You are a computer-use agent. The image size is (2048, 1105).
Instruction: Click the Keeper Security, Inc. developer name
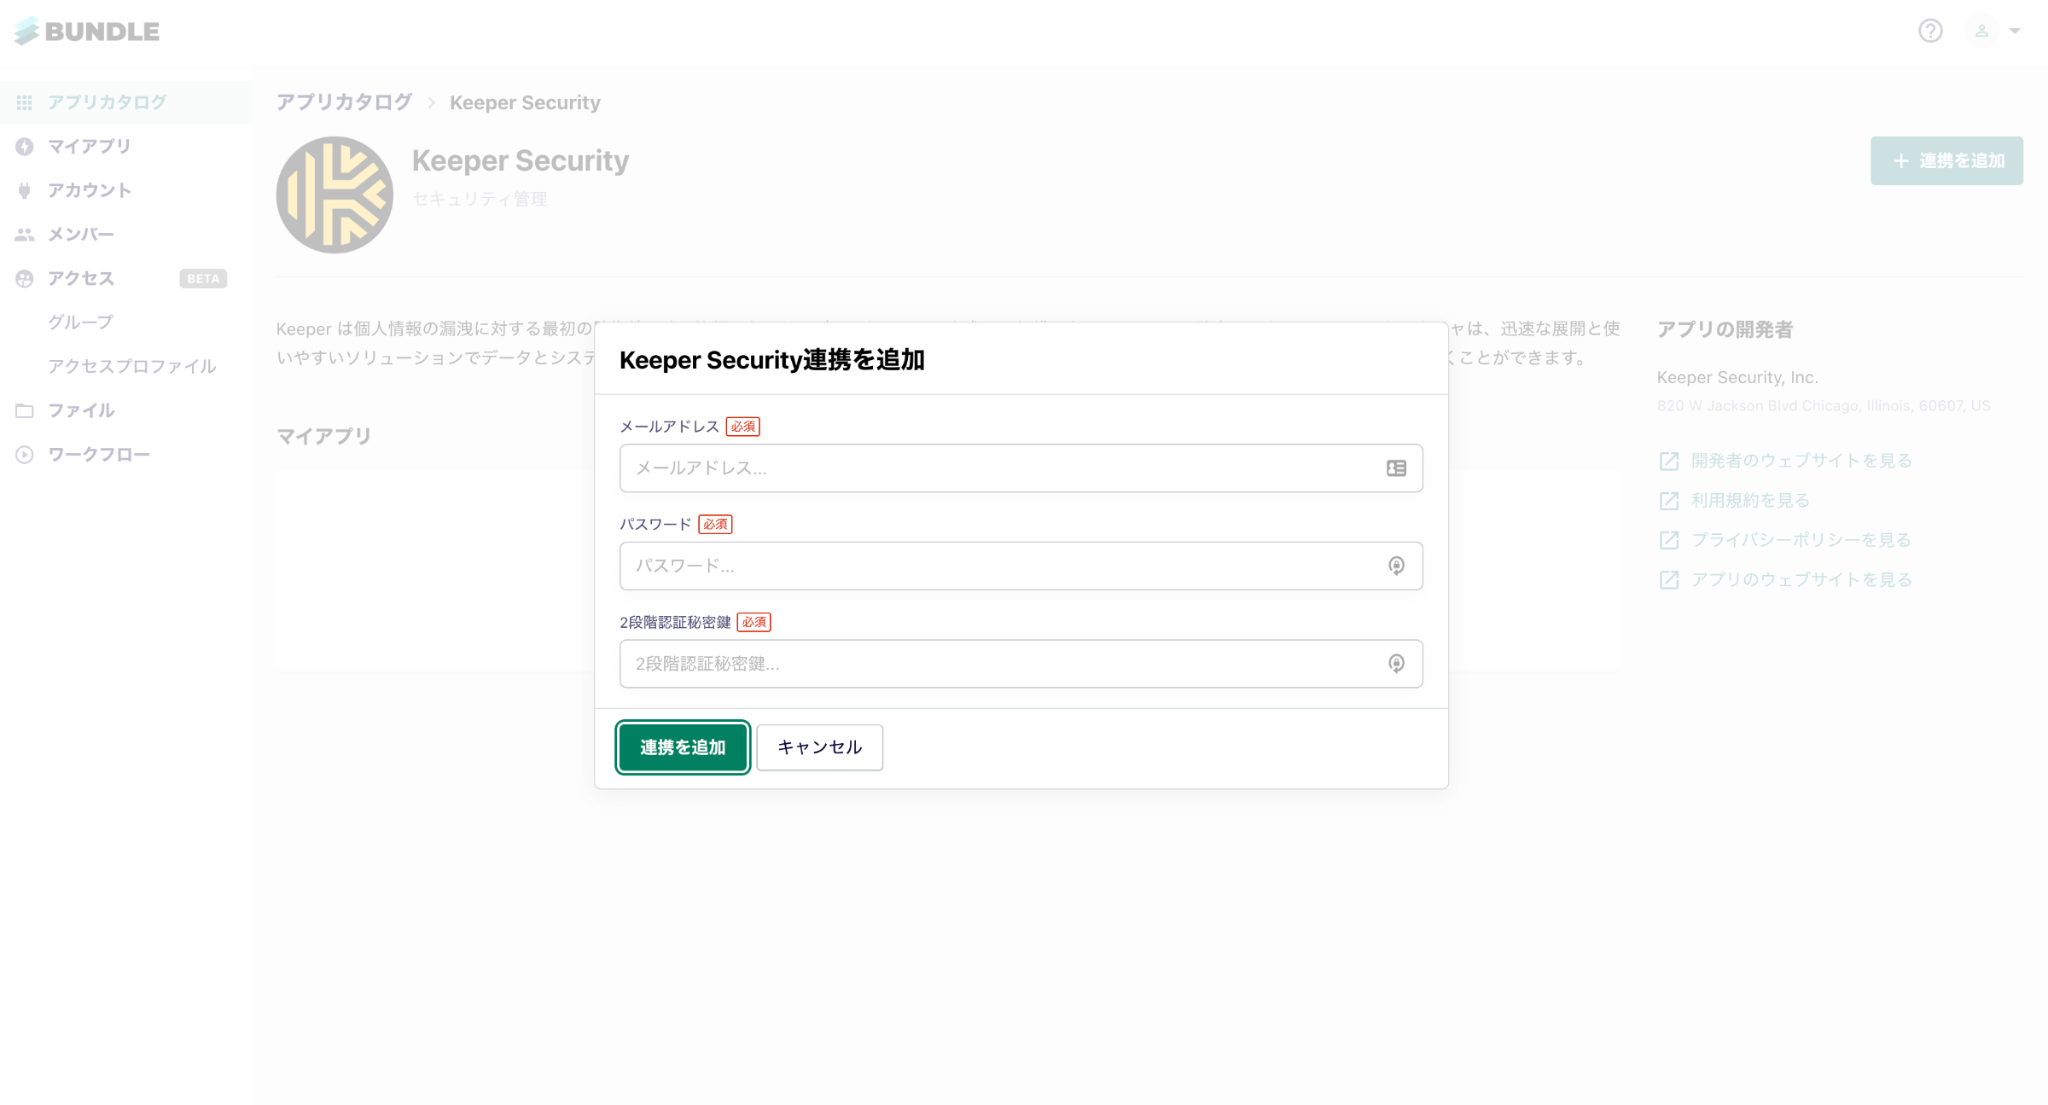point(1737,377)
